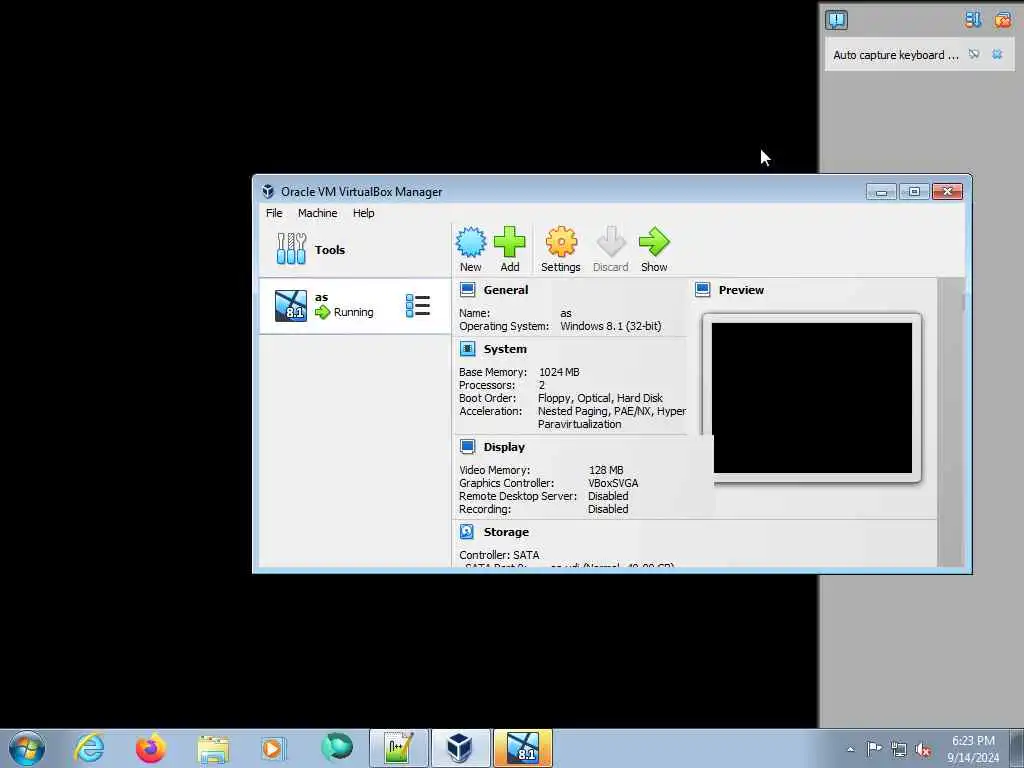Click the Preview section header

741,289
